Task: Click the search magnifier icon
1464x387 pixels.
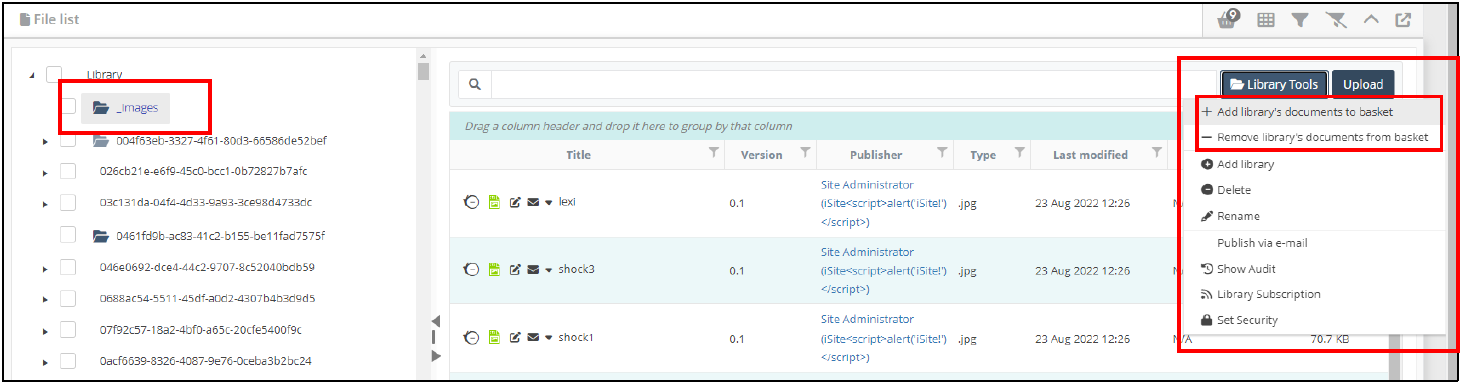Action: 475,85
